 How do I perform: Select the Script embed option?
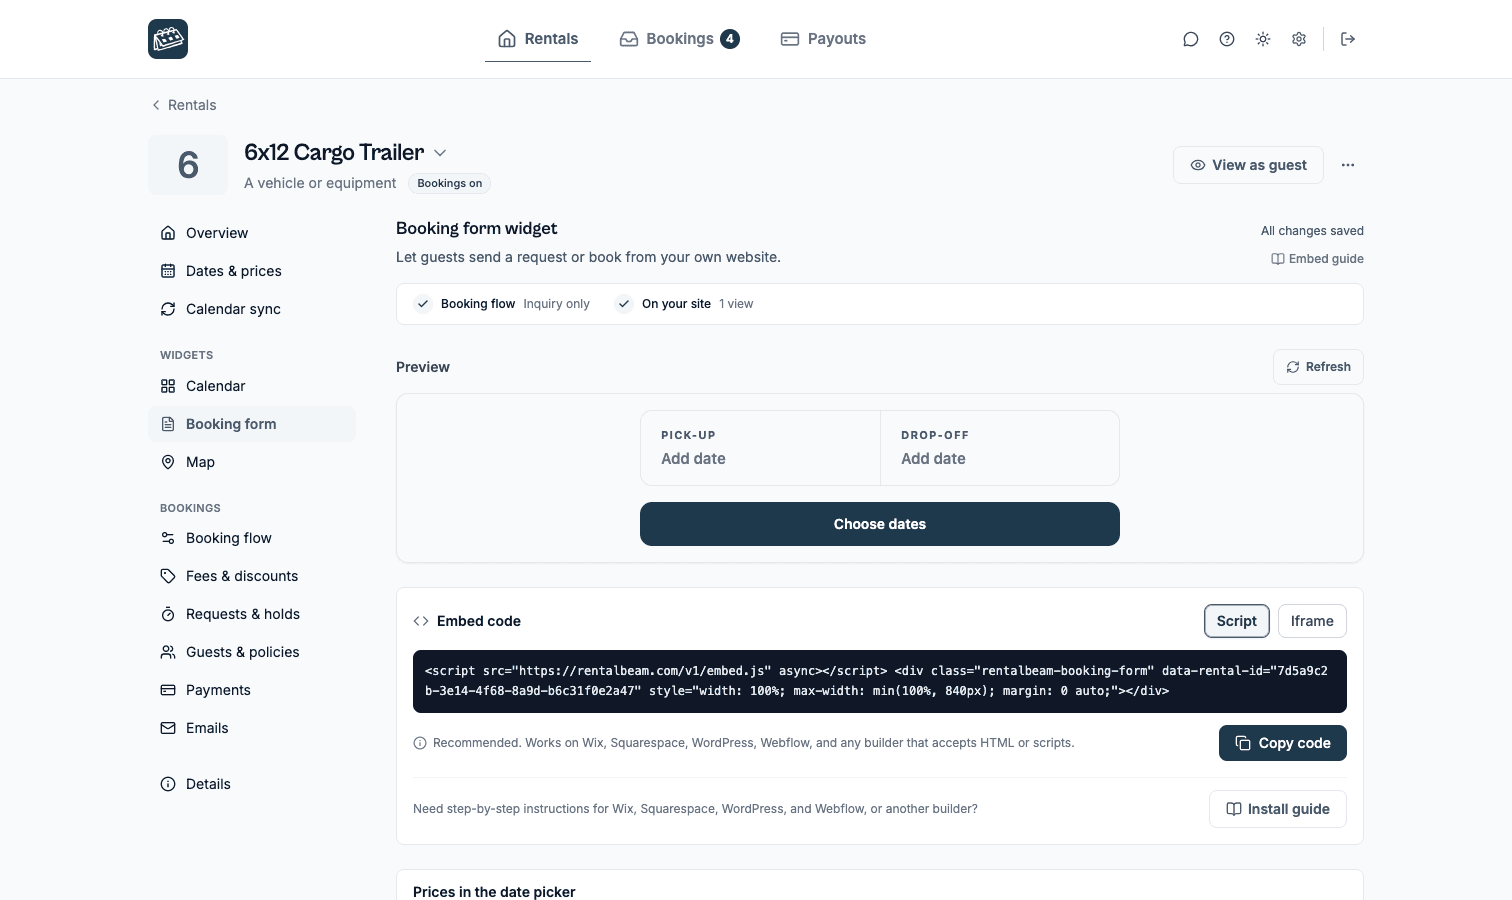(1237, 621)
